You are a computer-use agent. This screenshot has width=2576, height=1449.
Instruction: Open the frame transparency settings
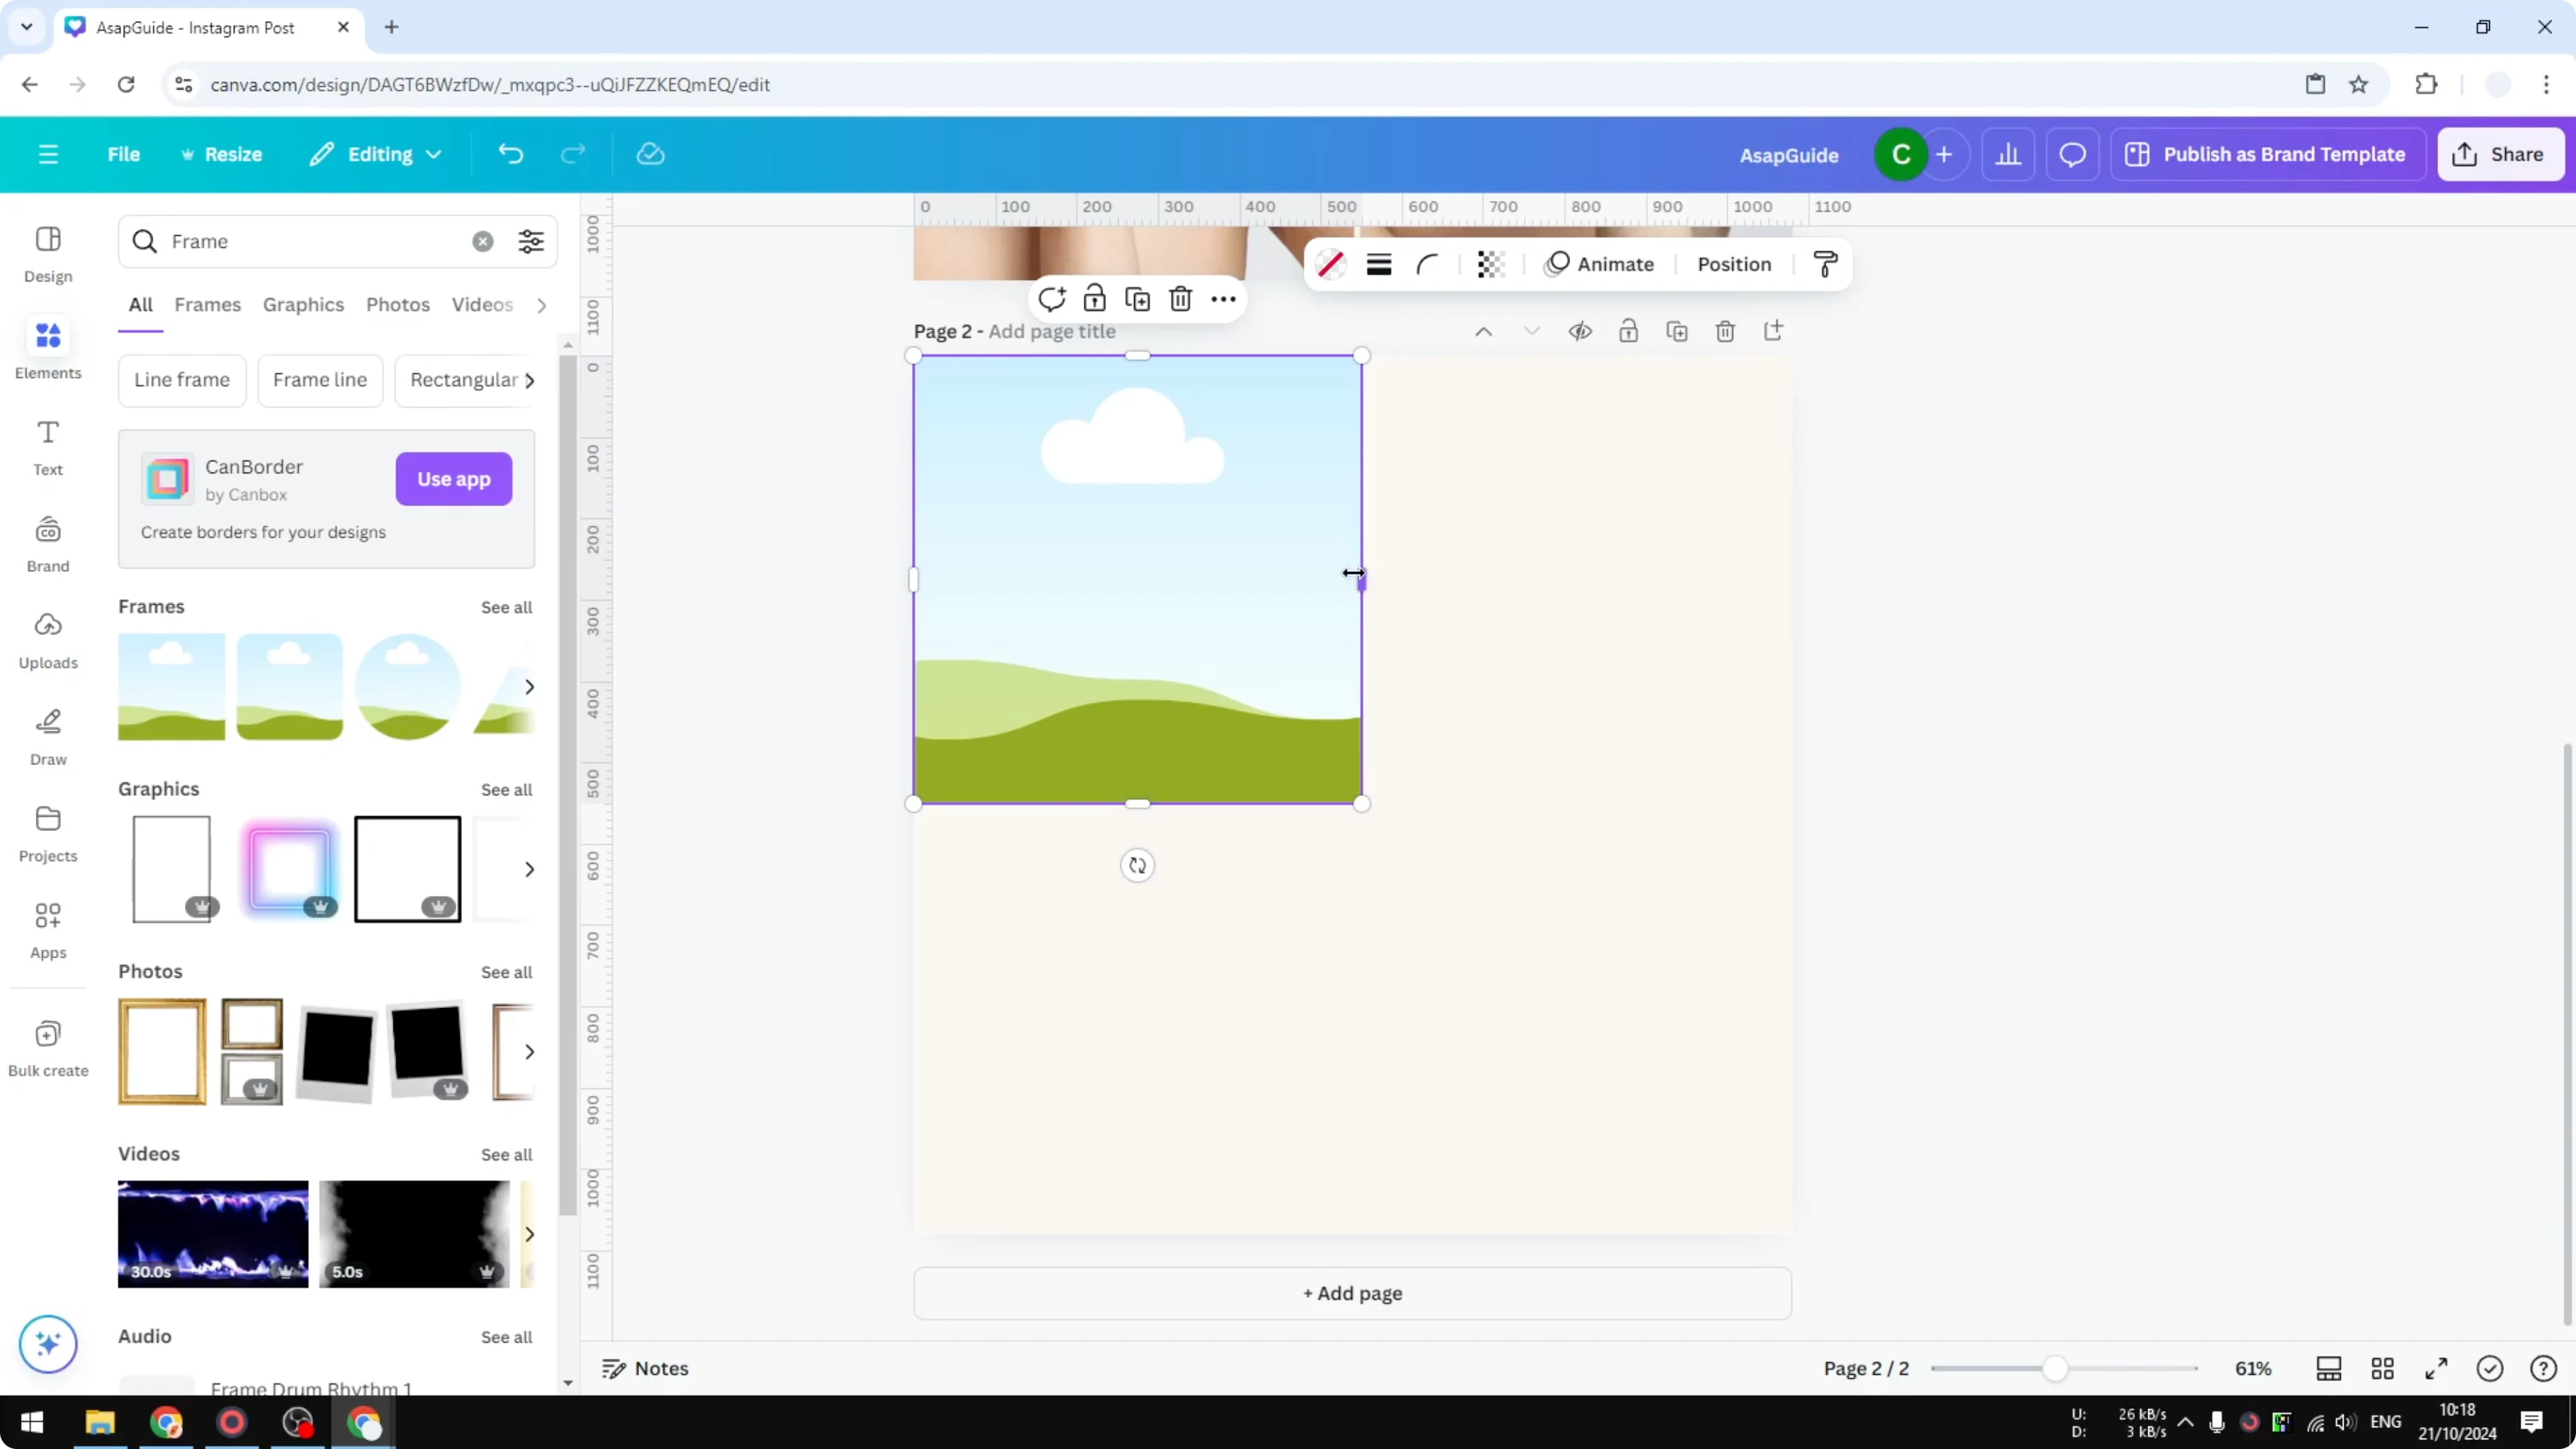tap(1491, 264)
